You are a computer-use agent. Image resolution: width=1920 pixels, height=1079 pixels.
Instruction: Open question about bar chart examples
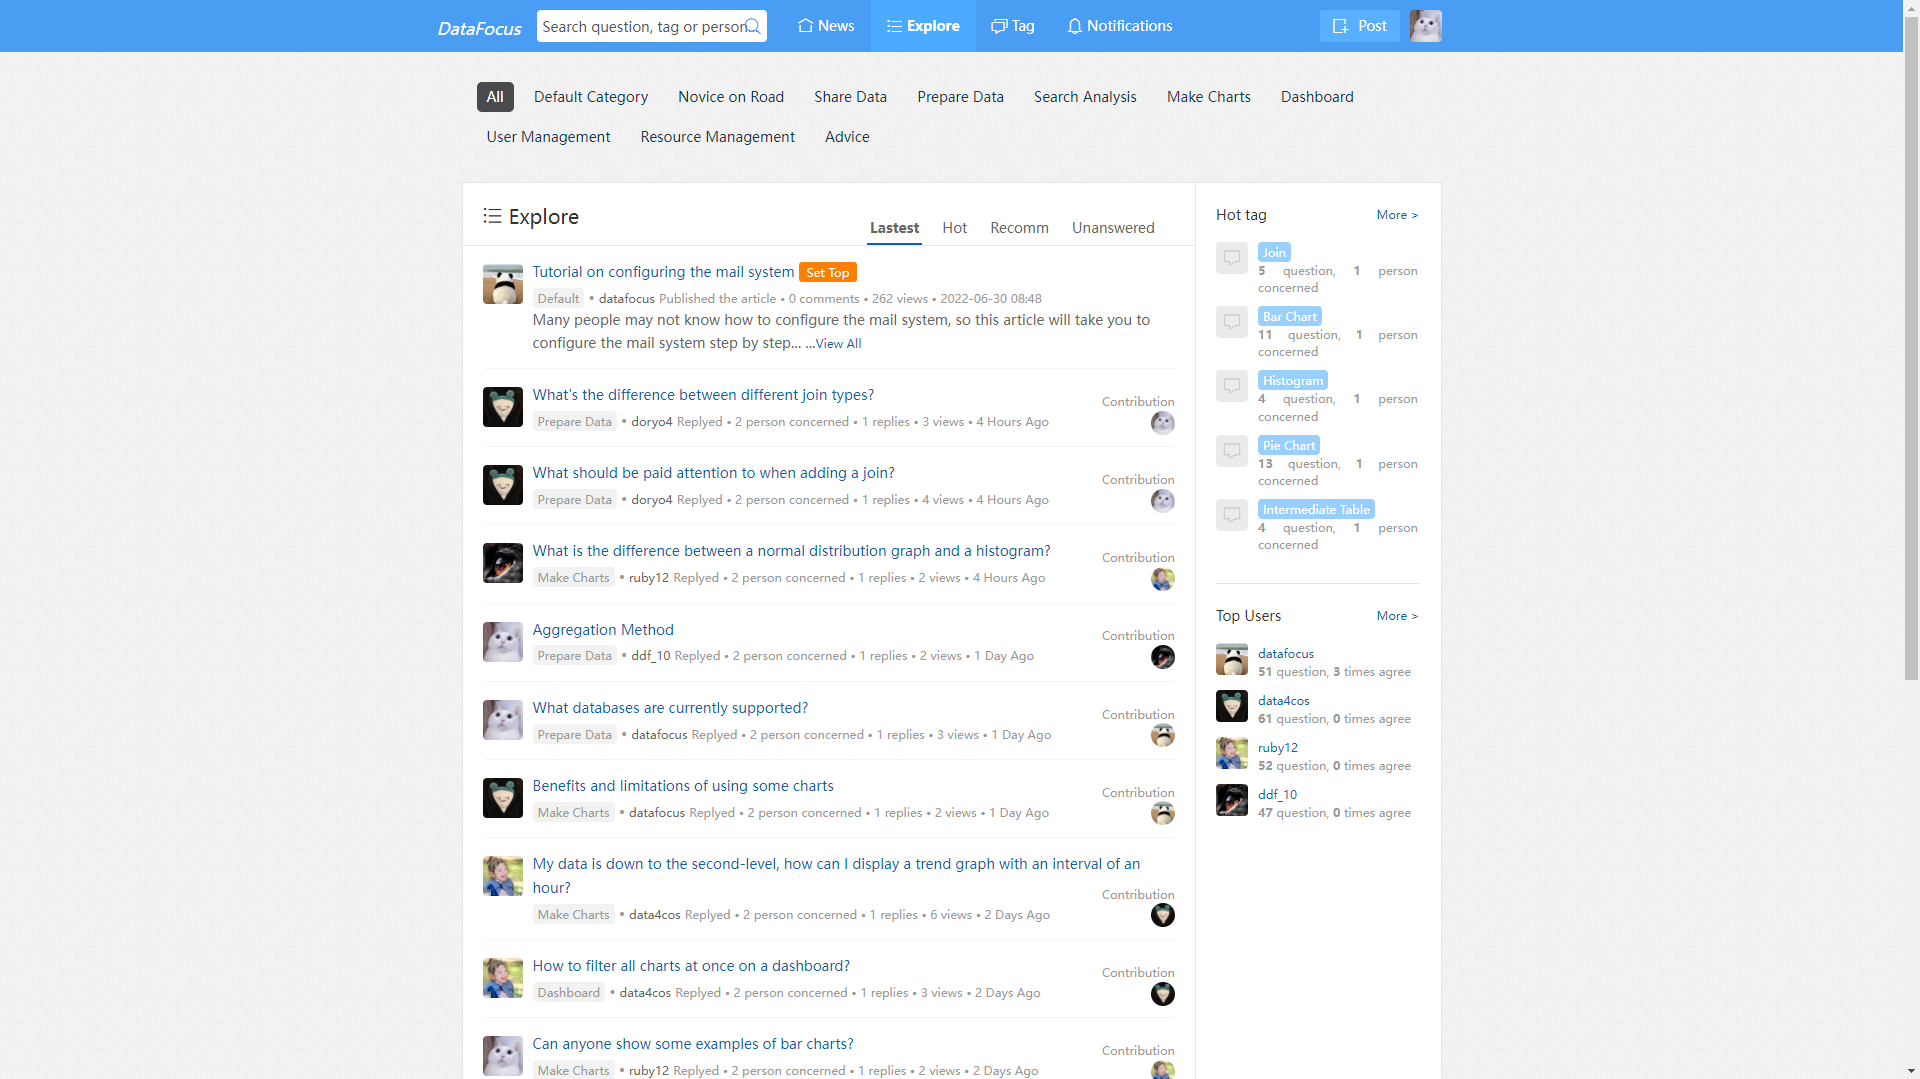click(693, 1044)
